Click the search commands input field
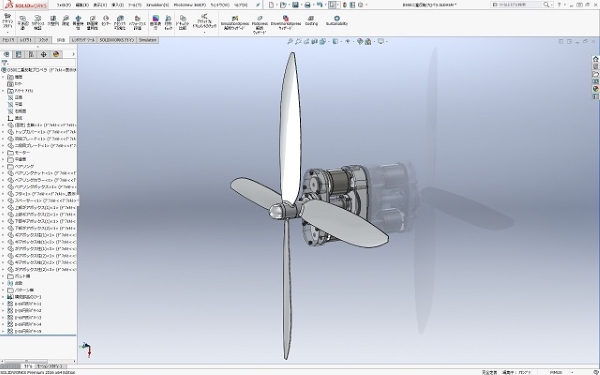Screen dimensions: 600x375 click(518, 5)
